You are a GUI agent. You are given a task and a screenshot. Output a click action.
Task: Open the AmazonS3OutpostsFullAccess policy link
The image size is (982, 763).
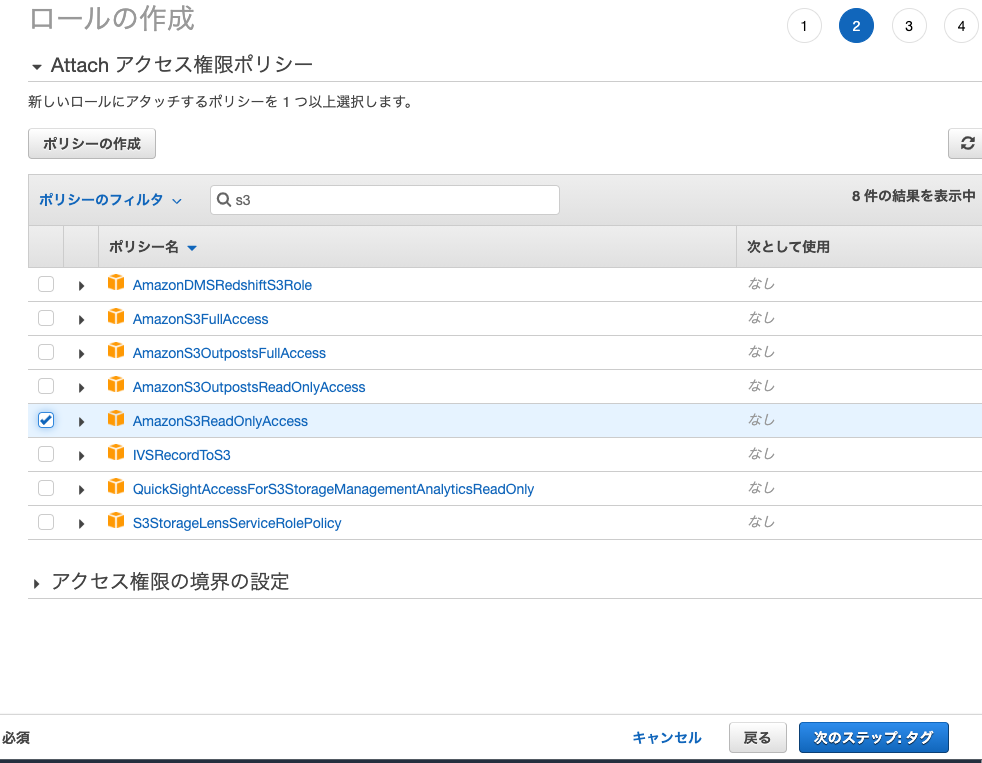point(229,353)
